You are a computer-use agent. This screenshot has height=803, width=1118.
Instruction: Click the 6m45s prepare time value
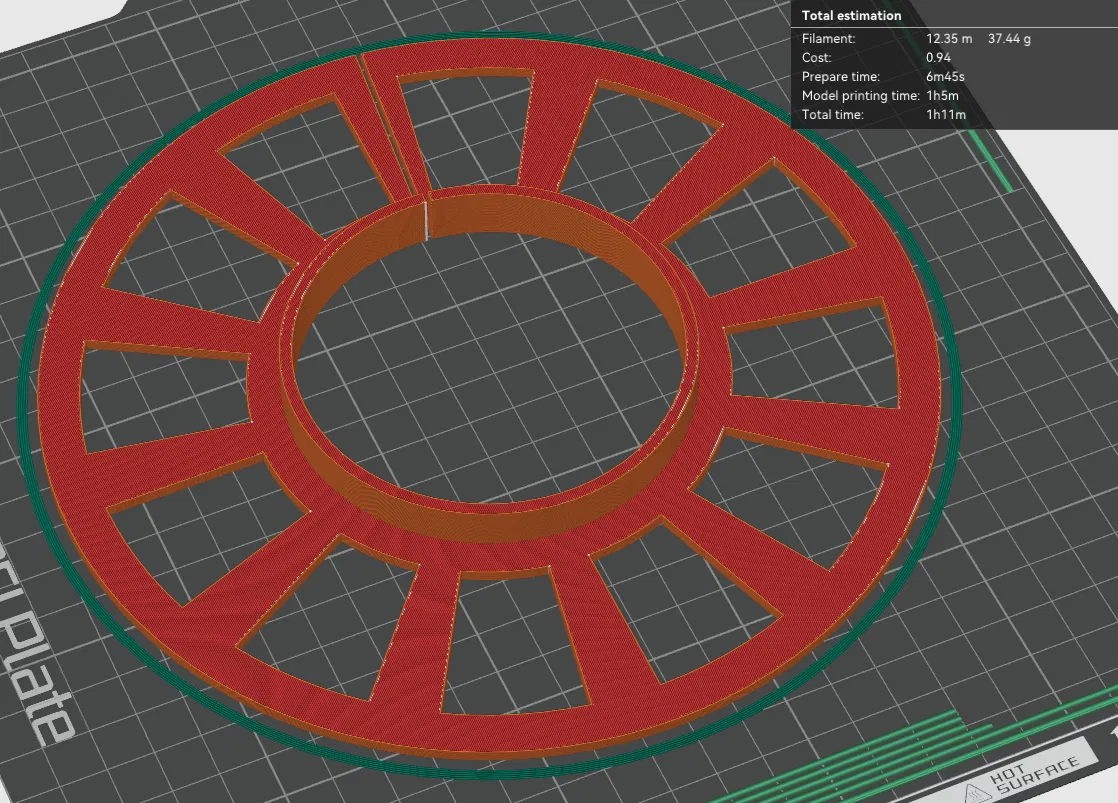(945, 76)
